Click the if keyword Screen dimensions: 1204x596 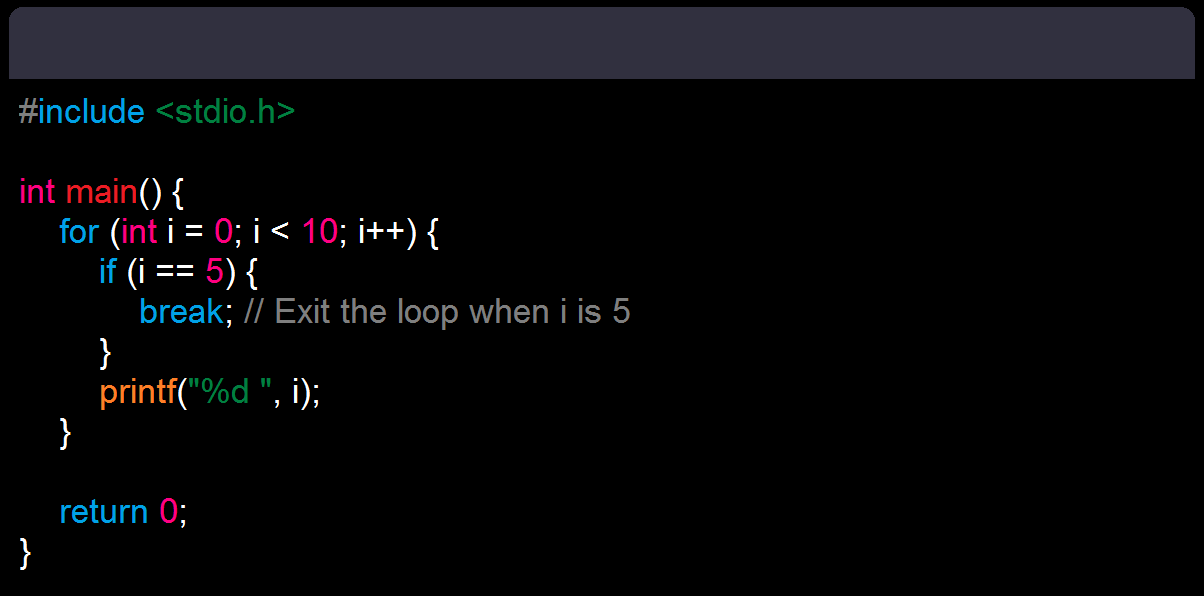(108, 271)
